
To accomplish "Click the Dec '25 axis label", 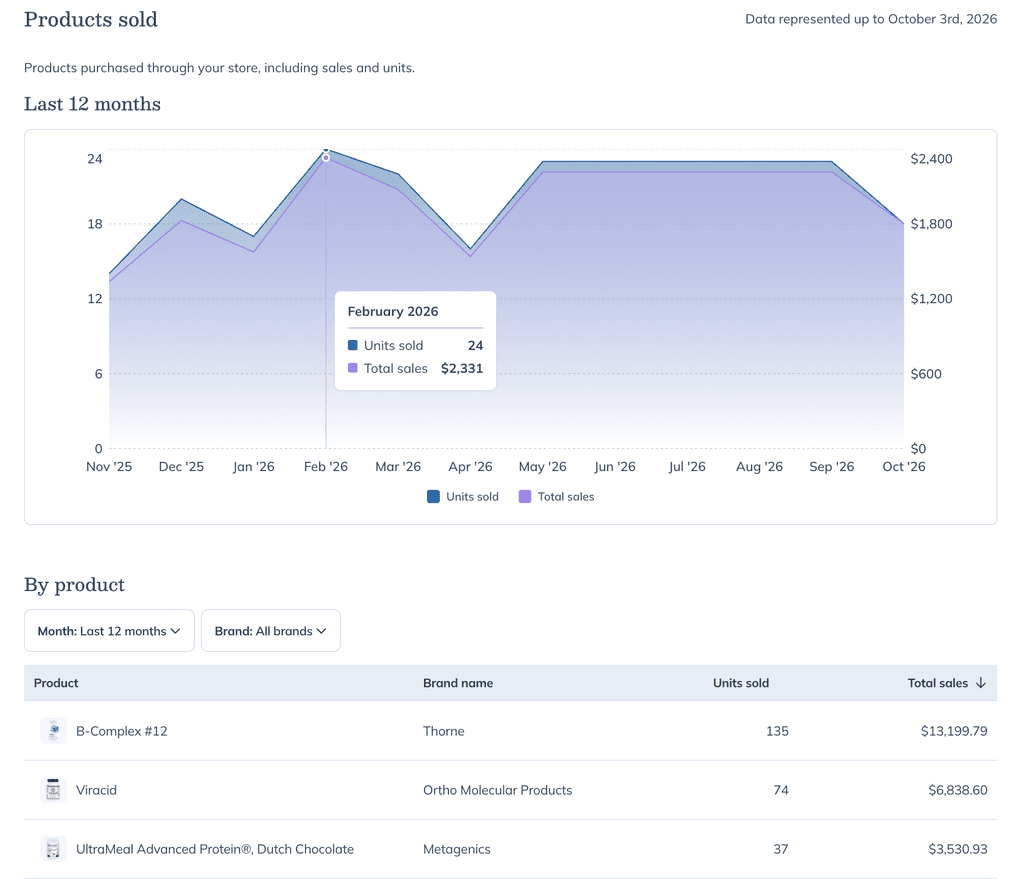I will pos(182,467).
